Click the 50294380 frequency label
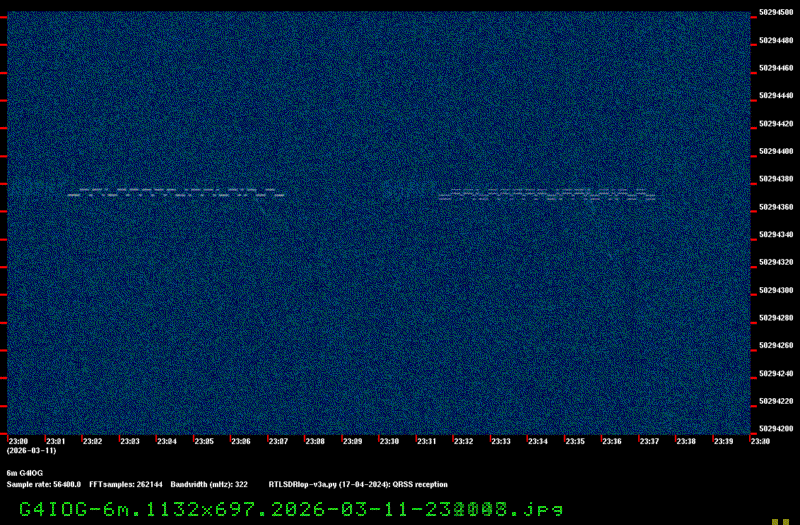The image size is (800, 525). pos(776,179)
